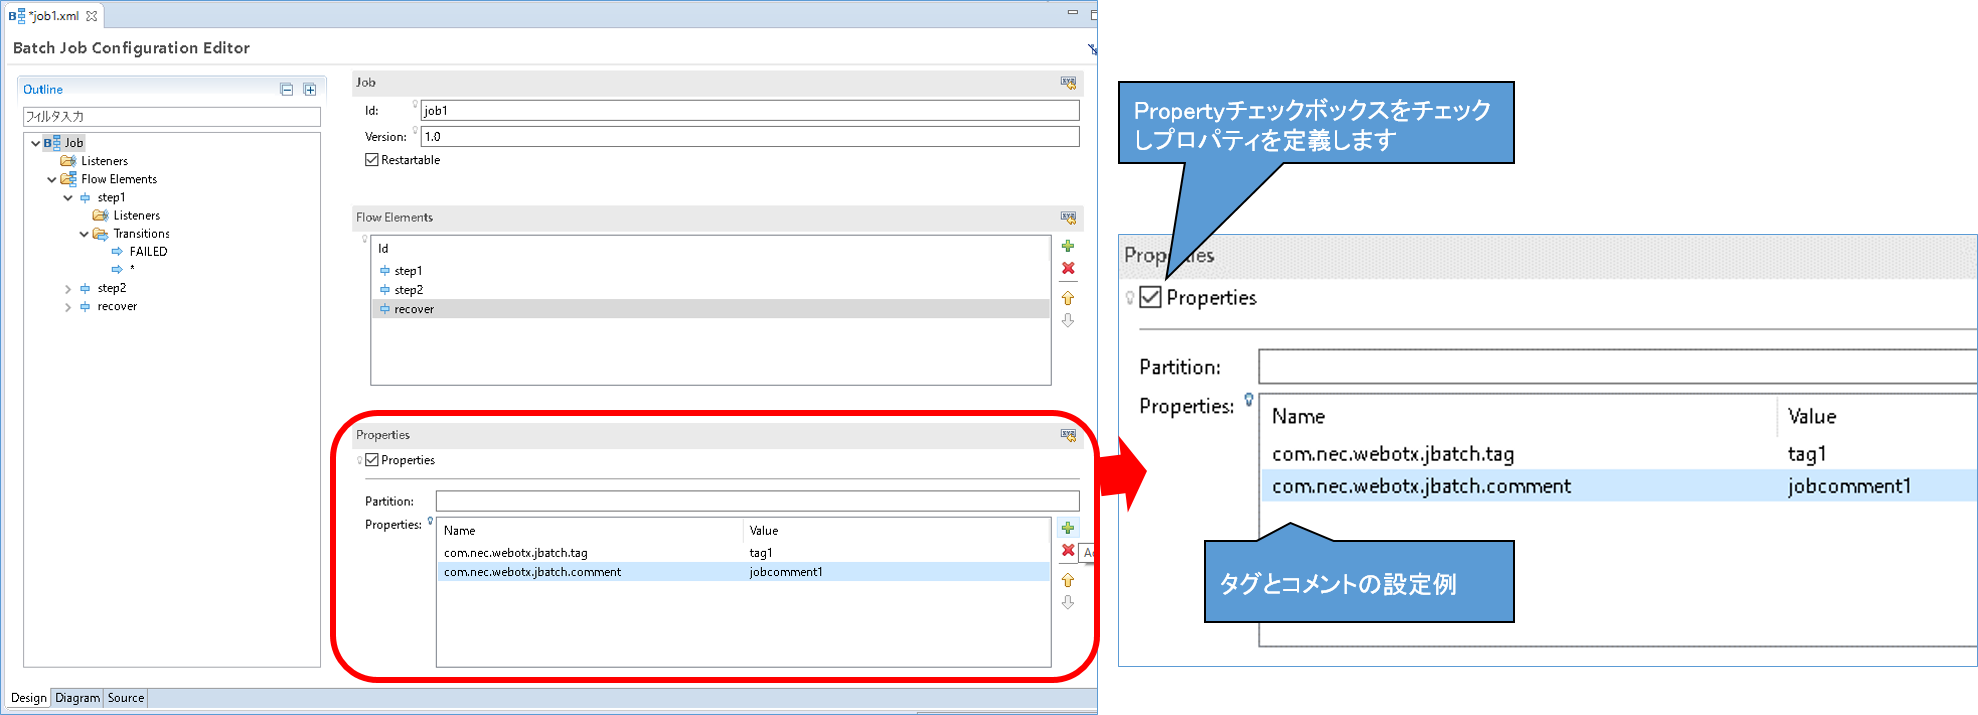Viewport: 1978px width, 715px height.
Task: Select the FAILED transition in Outline
Action: point(148,252)
